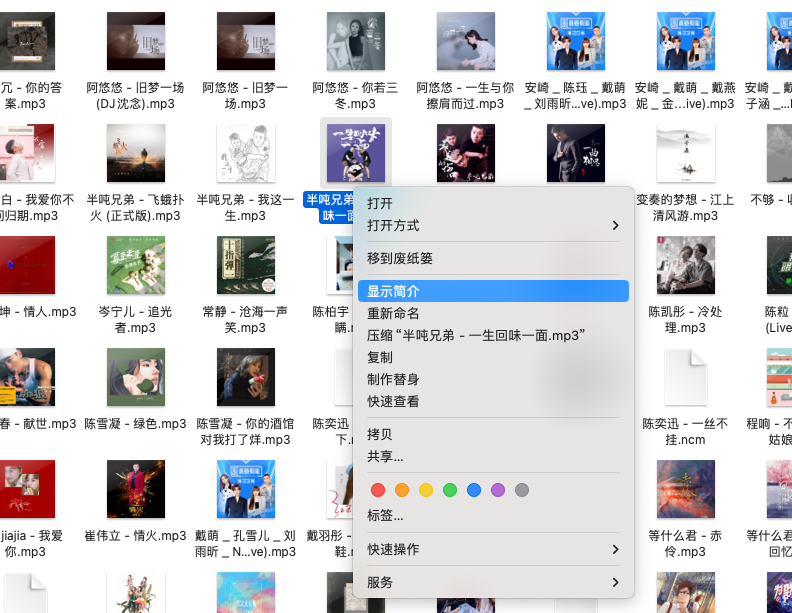Click file name 崔伟立 - 情火.mp3
This screenshot has width=792, height=613.
(x=135, y=536)
